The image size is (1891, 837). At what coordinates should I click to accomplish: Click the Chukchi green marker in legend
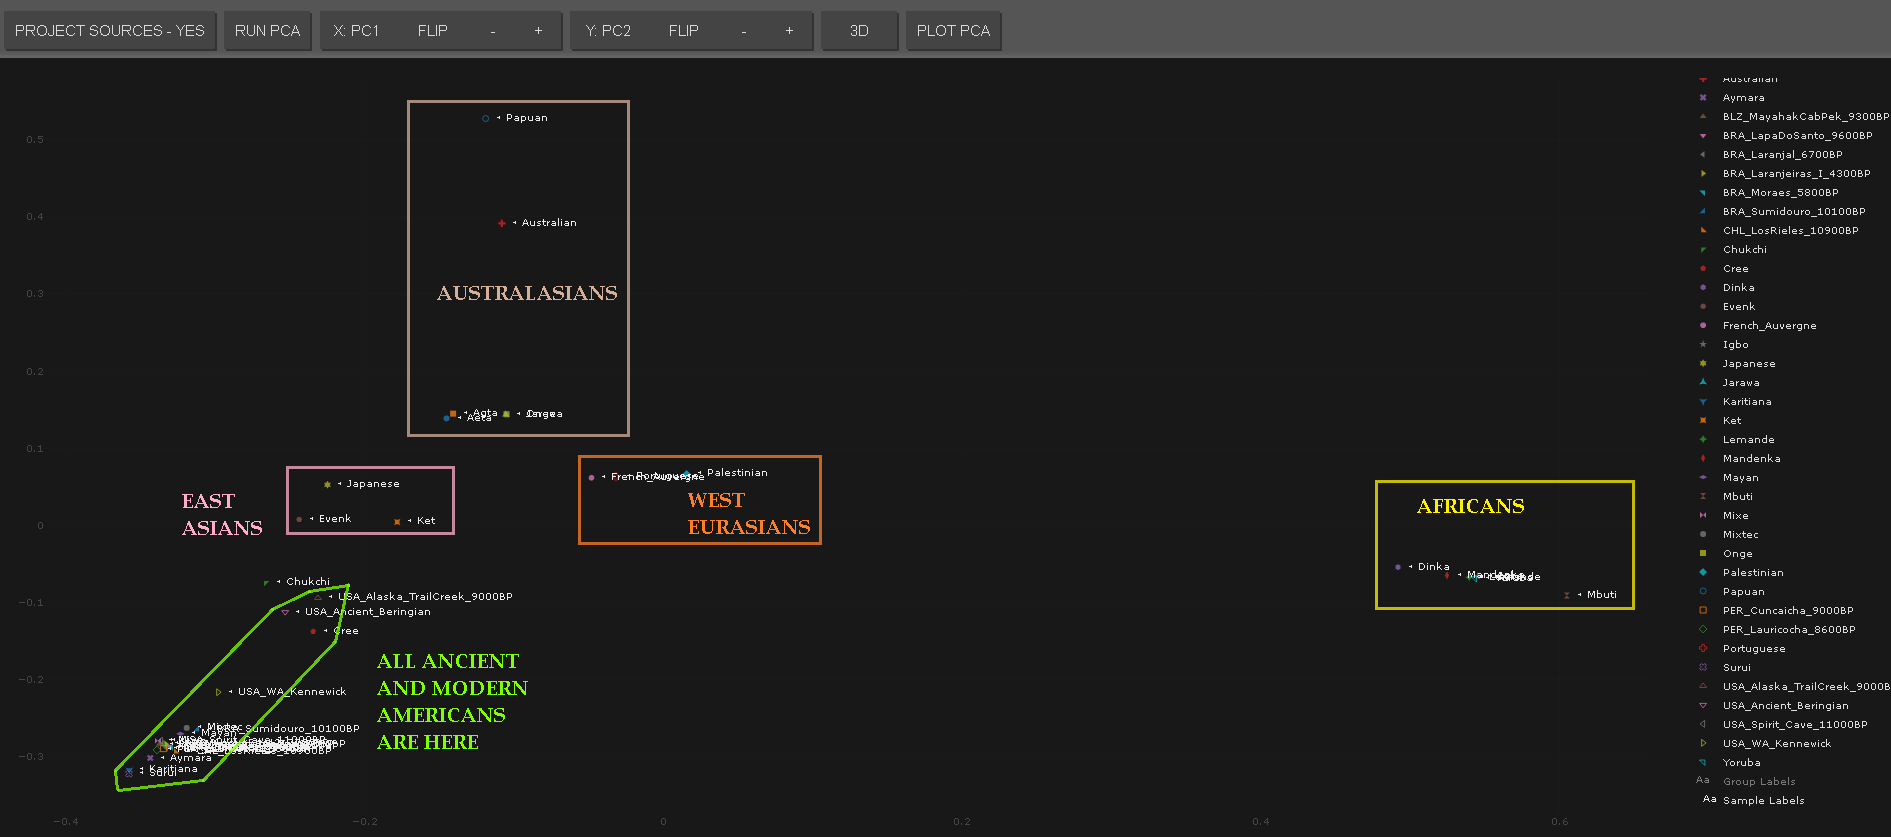pos(1703,250)
